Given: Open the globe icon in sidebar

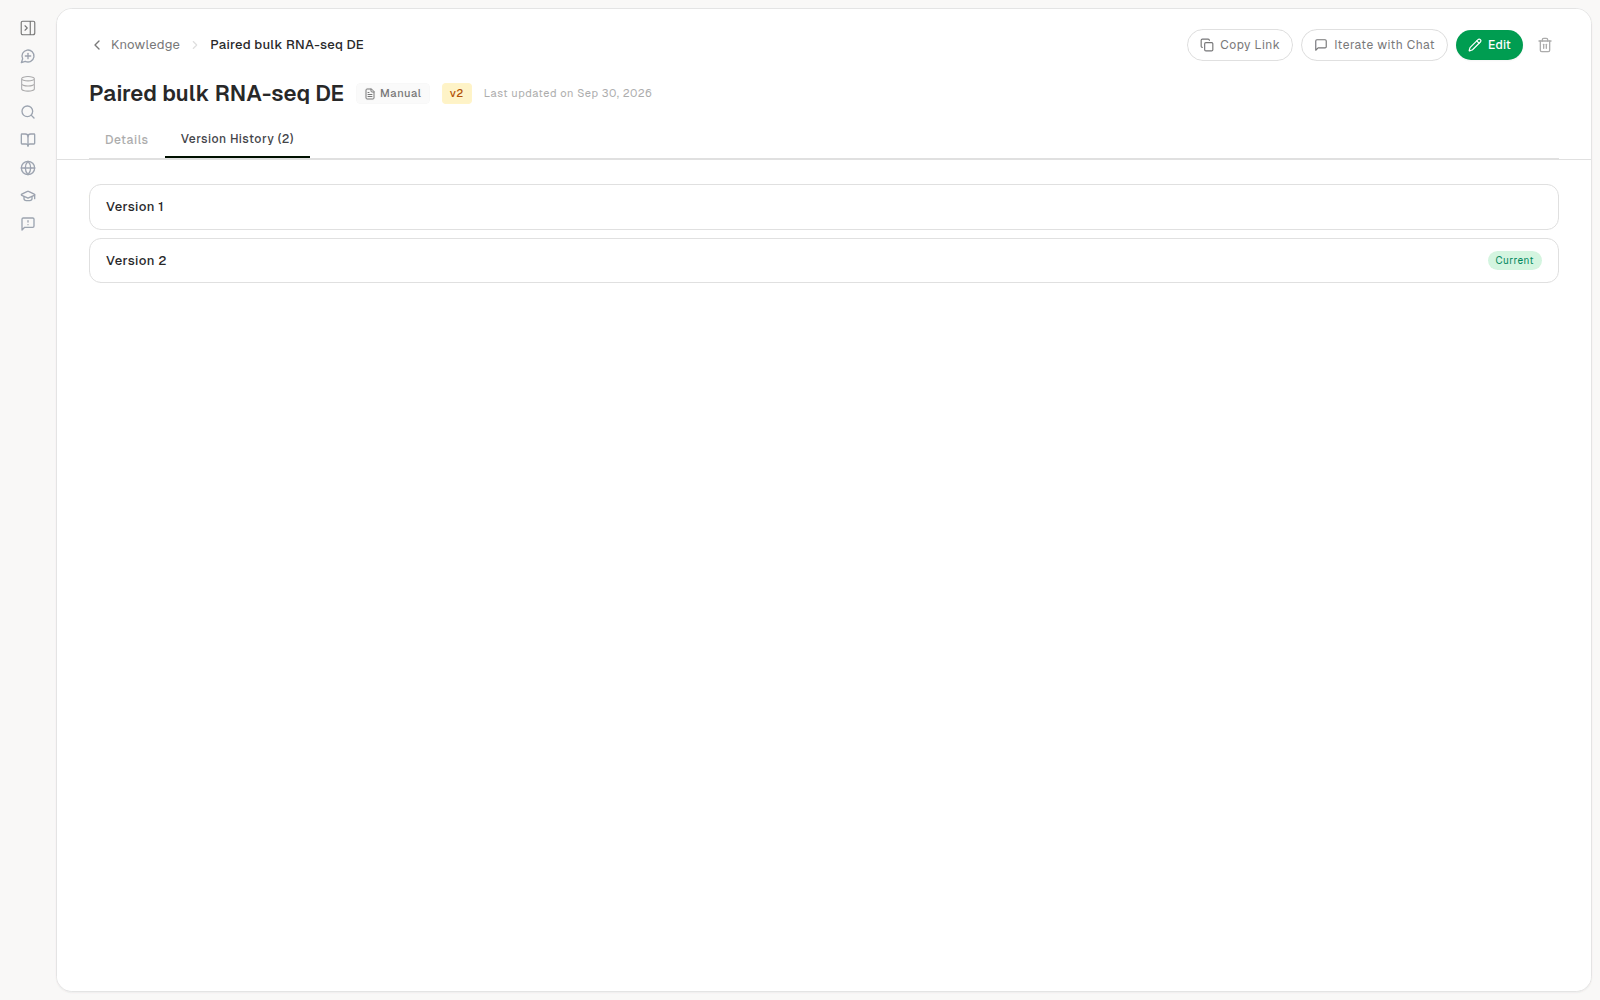Looking at the screenshot, I should (28, 168).
